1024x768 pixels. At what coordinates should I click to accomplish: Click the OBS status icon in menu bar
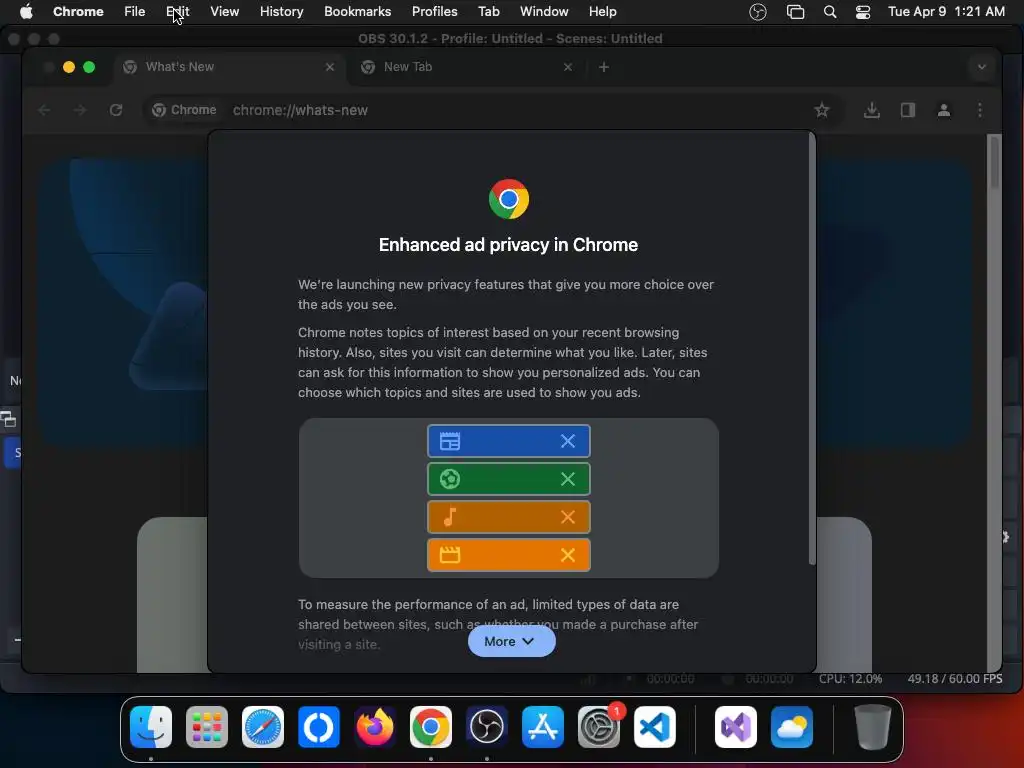(x=758, y=12)
